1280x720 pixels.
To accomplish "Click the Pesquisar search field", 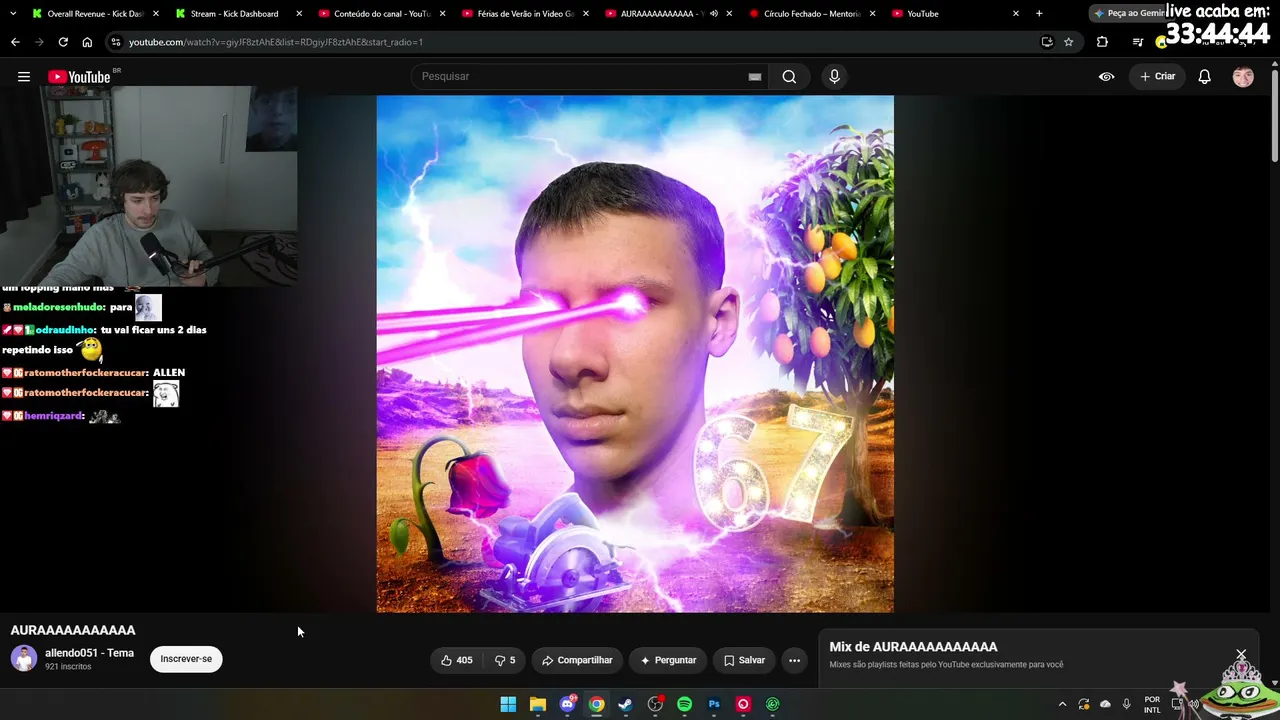I will coord(590,76).
